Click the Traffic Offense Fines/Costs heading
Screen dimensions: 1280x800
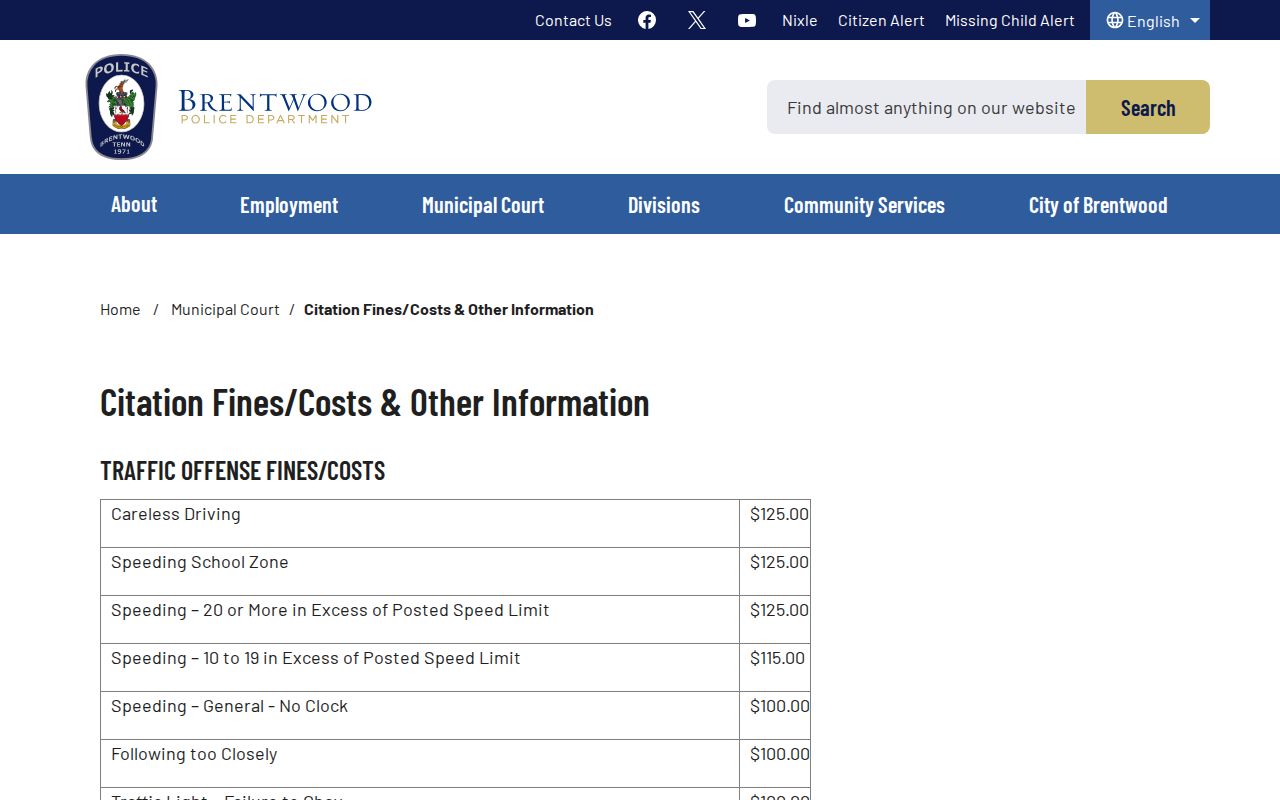click(243, 470)
